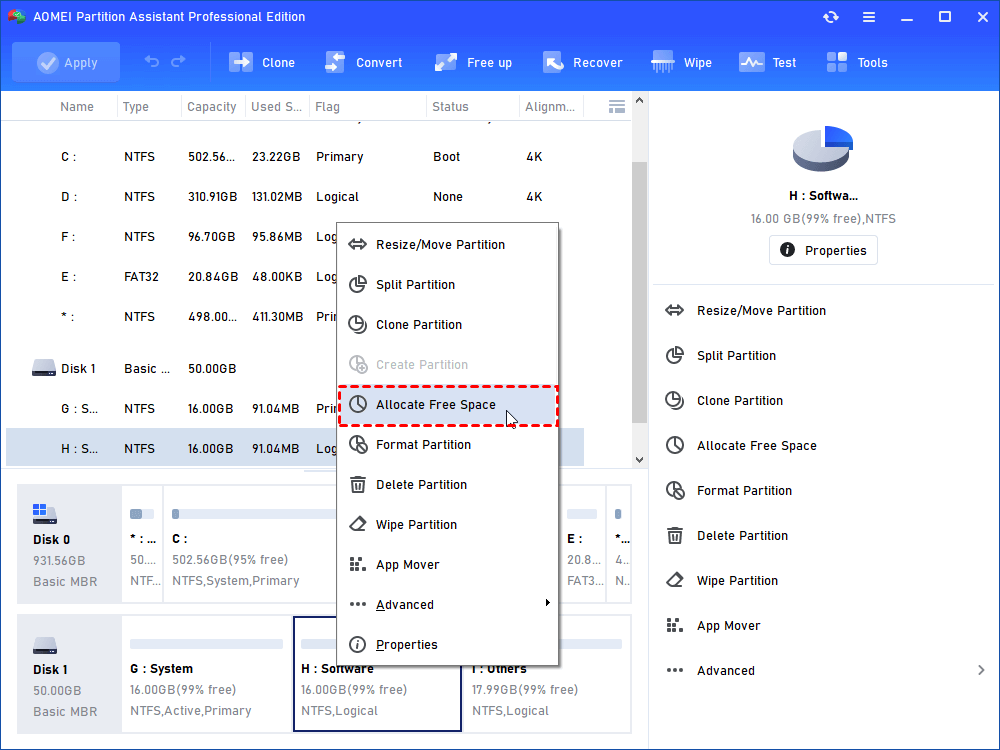
Task: Choose Wipe Partition in context menu
Action: tap(448, 525)
